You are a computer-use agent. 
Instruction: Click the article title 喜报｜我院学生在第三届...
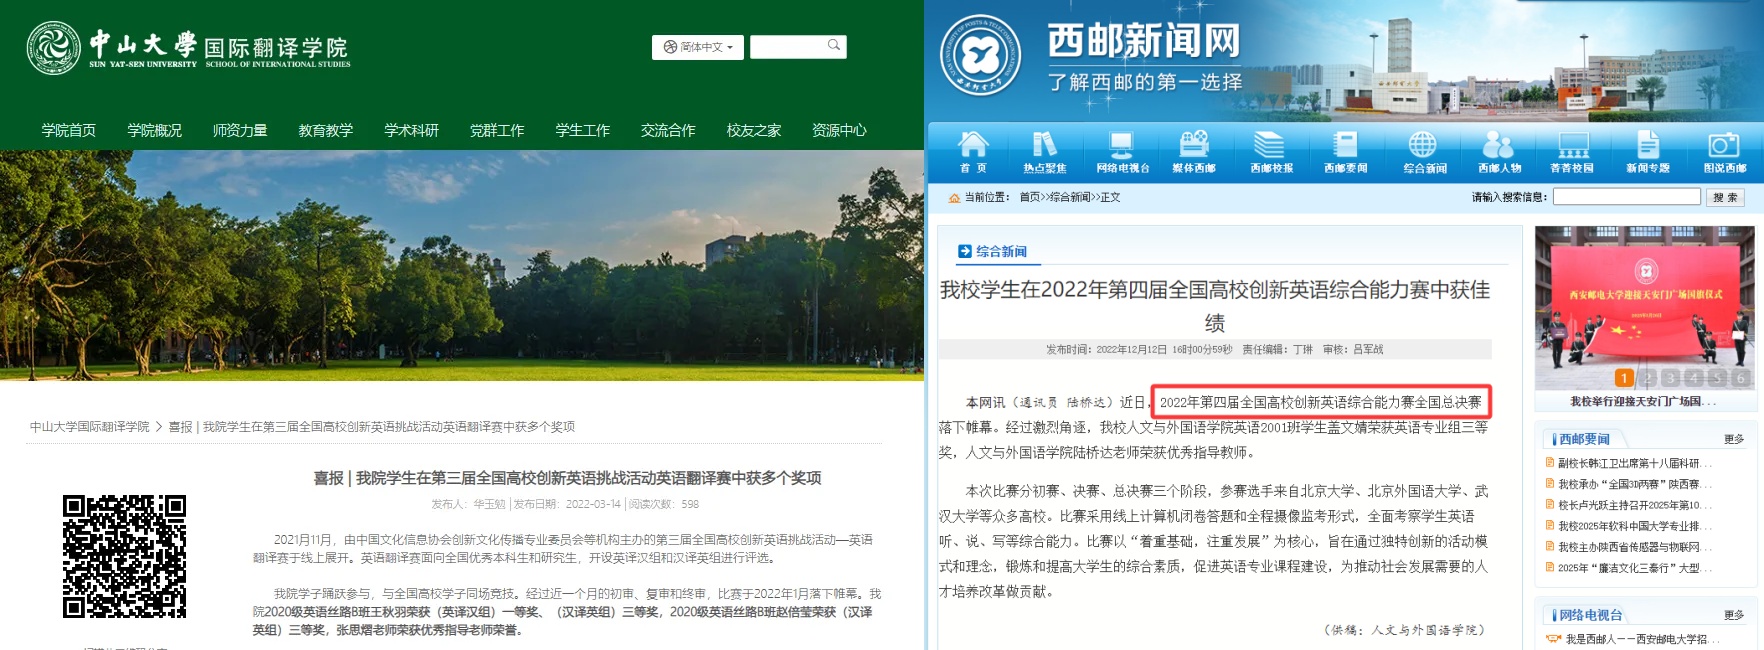(567, 478)
